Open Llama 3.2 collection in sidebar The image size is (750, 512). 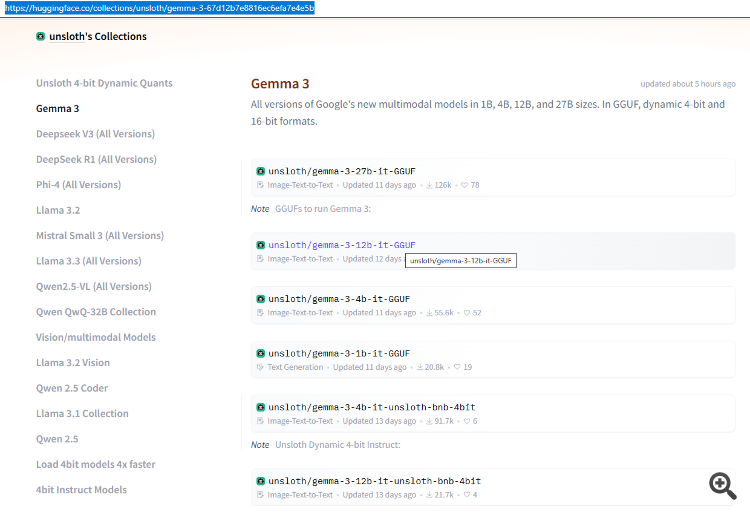(58, 210)
